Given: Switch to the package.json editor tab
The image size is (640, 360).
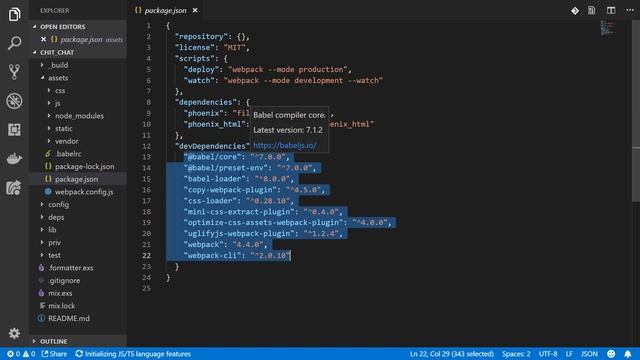Looking at the screenshot, I should click(x=165, y=10).
